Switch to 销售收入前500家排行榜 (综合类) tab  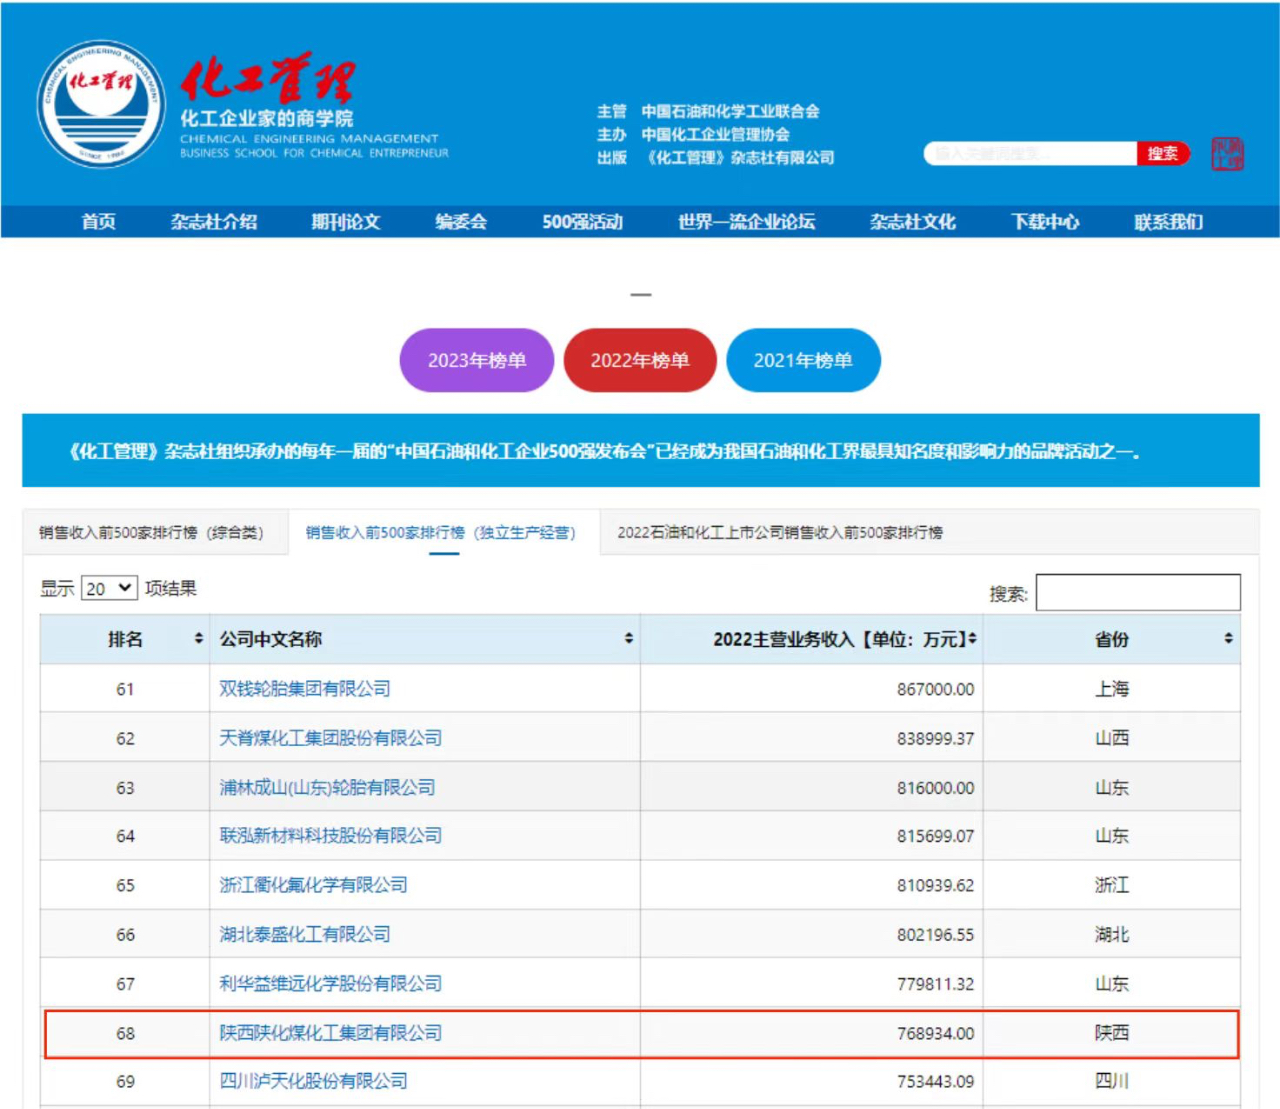[x=152, y=533]
